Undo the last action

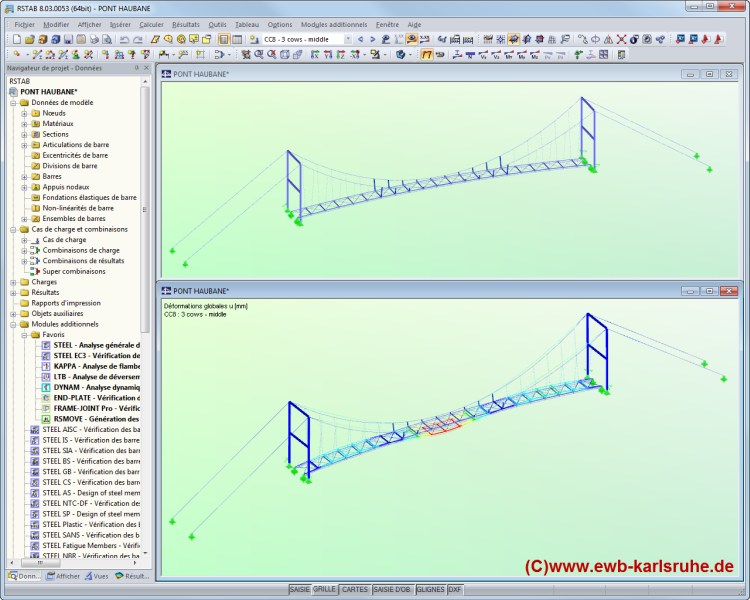(124, 39)
